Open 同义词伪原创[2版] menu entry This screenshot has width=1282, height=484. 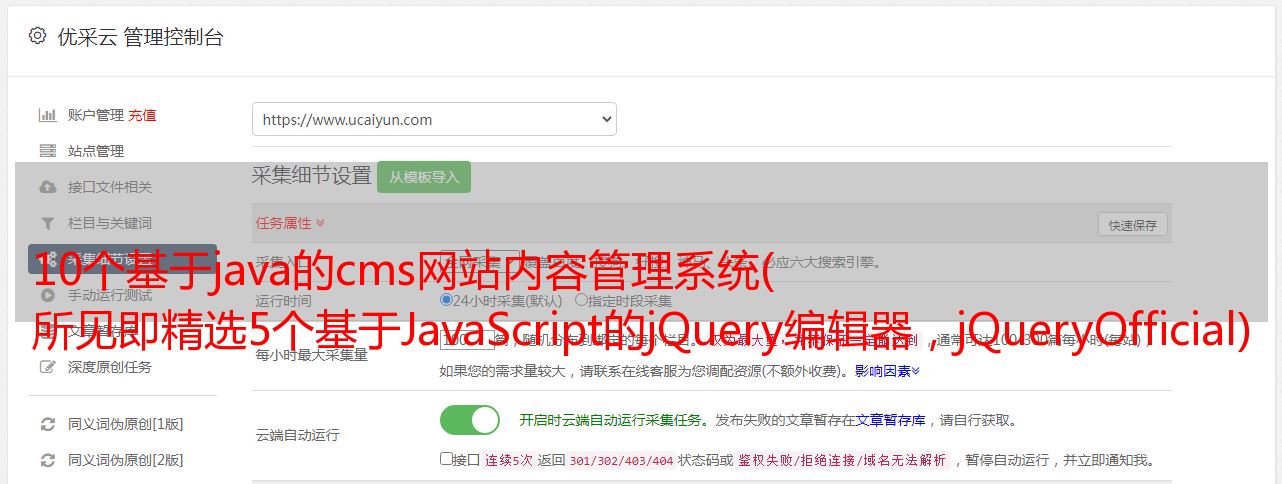click(x=126, y=460)
